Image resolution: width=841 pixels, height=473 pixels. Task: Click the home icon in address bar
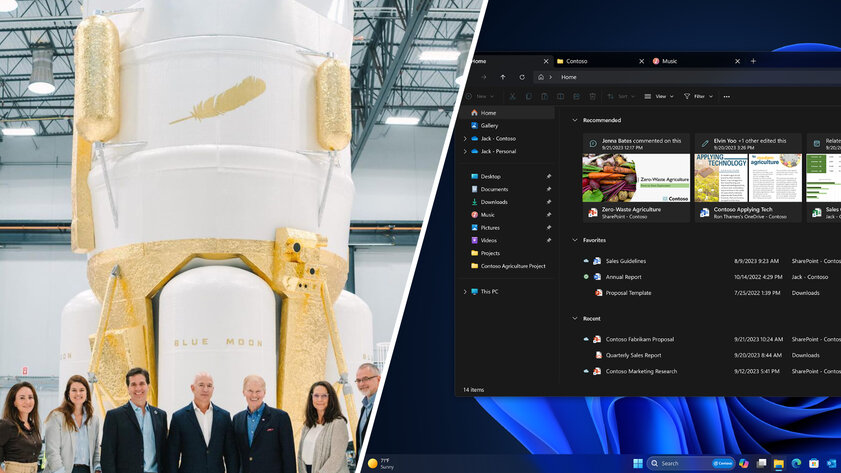point(541,77)
